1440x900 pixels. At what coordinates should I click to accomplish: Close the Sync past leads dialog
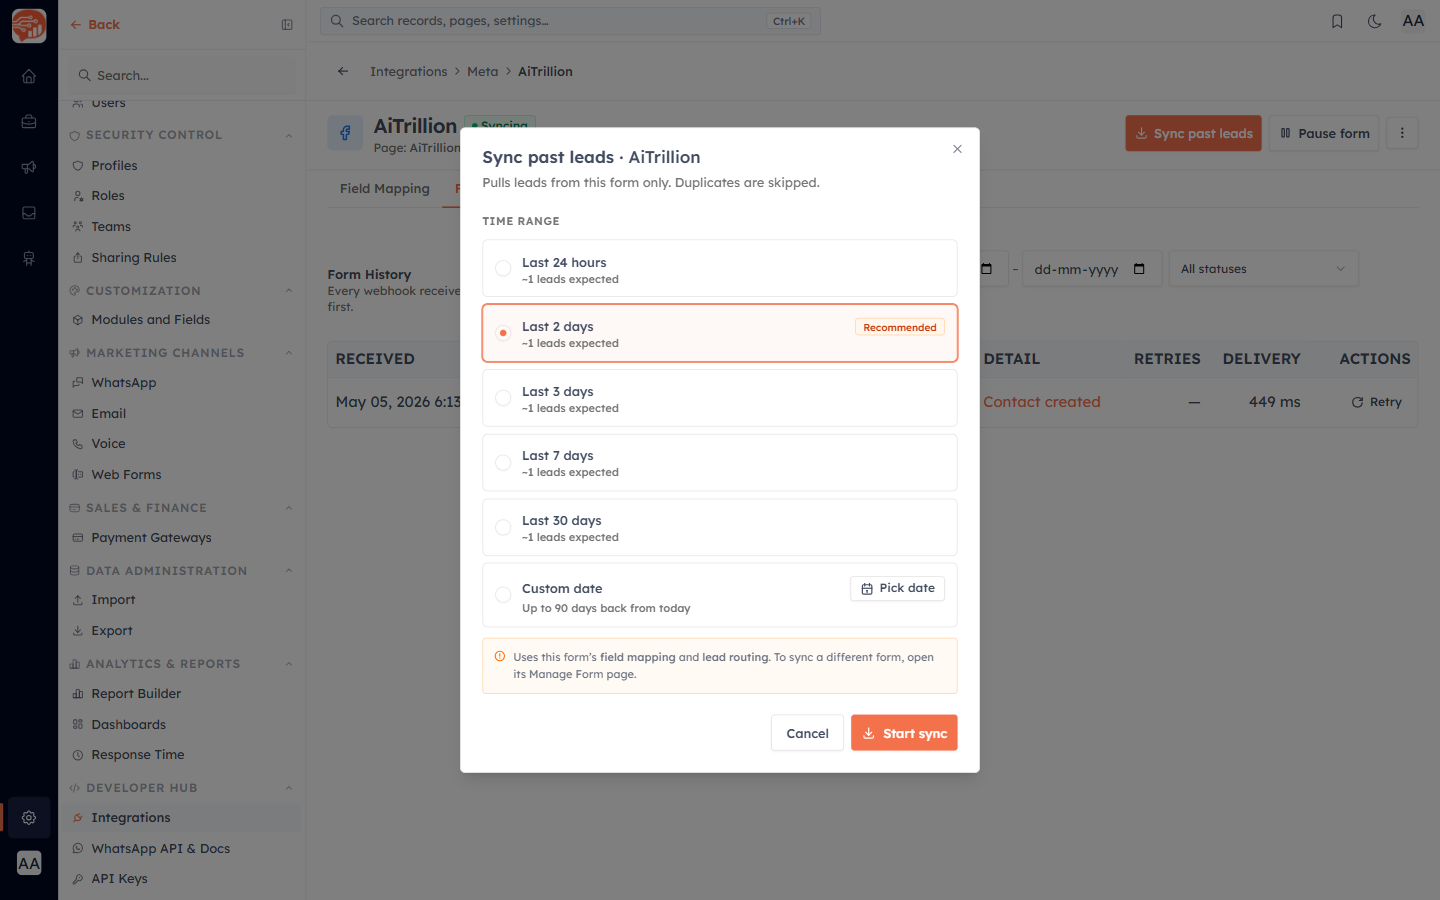coord(957,149)
